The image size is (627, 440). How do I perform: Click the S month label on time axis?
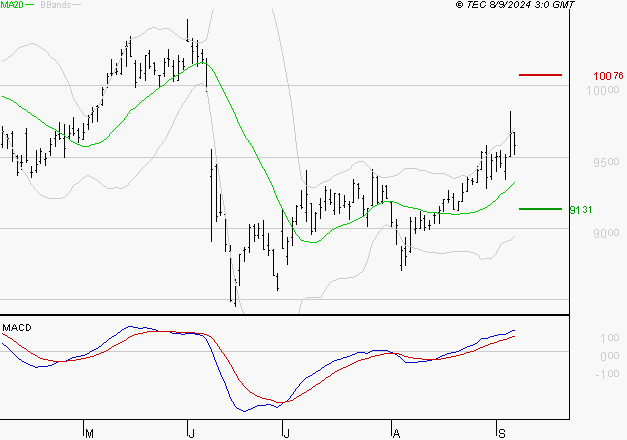tap(501, 433)
